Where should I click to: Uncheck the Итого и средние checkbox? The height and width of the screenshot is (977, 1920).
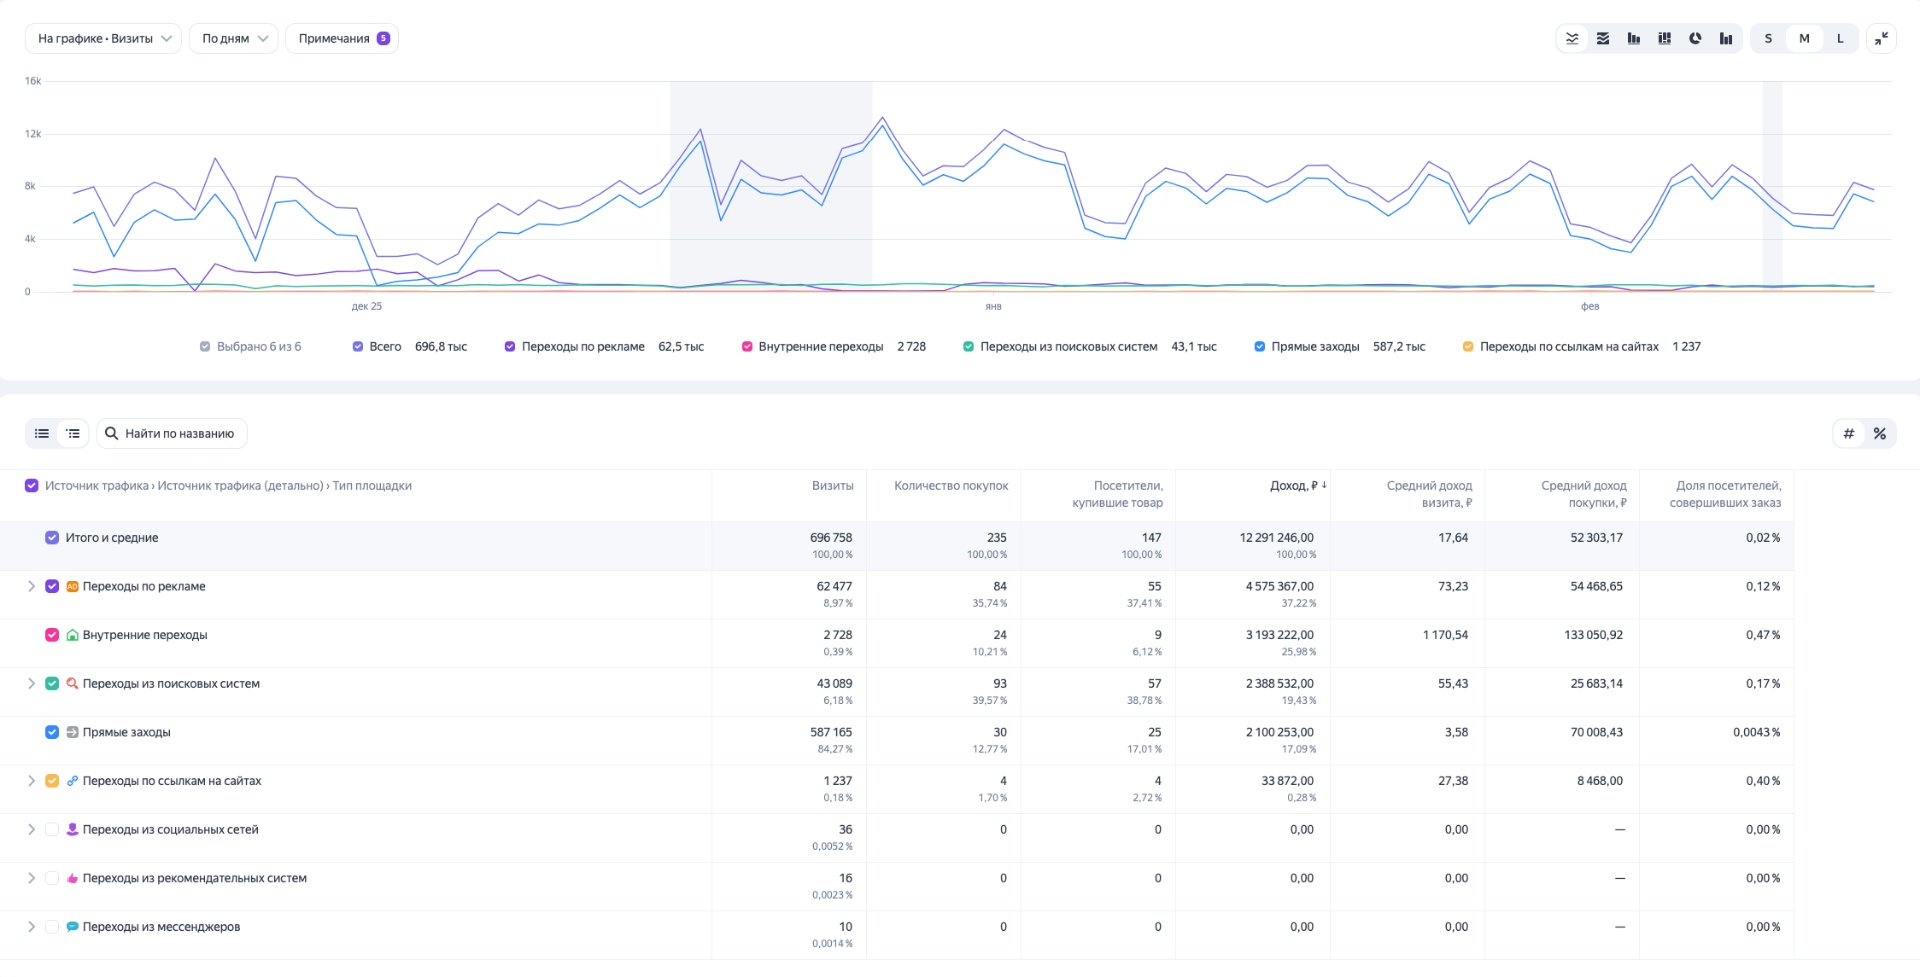[52, 538]
